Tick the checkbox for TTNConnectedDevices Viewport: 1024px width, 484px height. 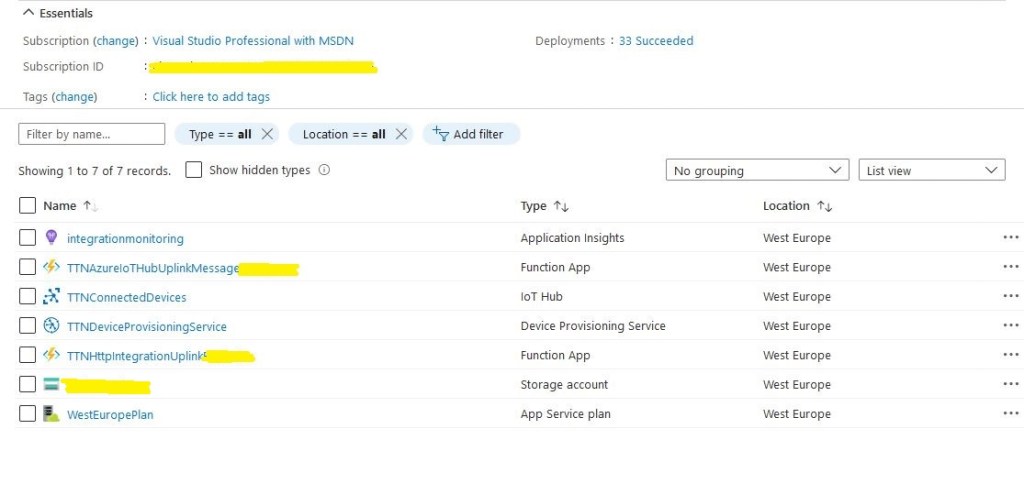coord(27,297)
